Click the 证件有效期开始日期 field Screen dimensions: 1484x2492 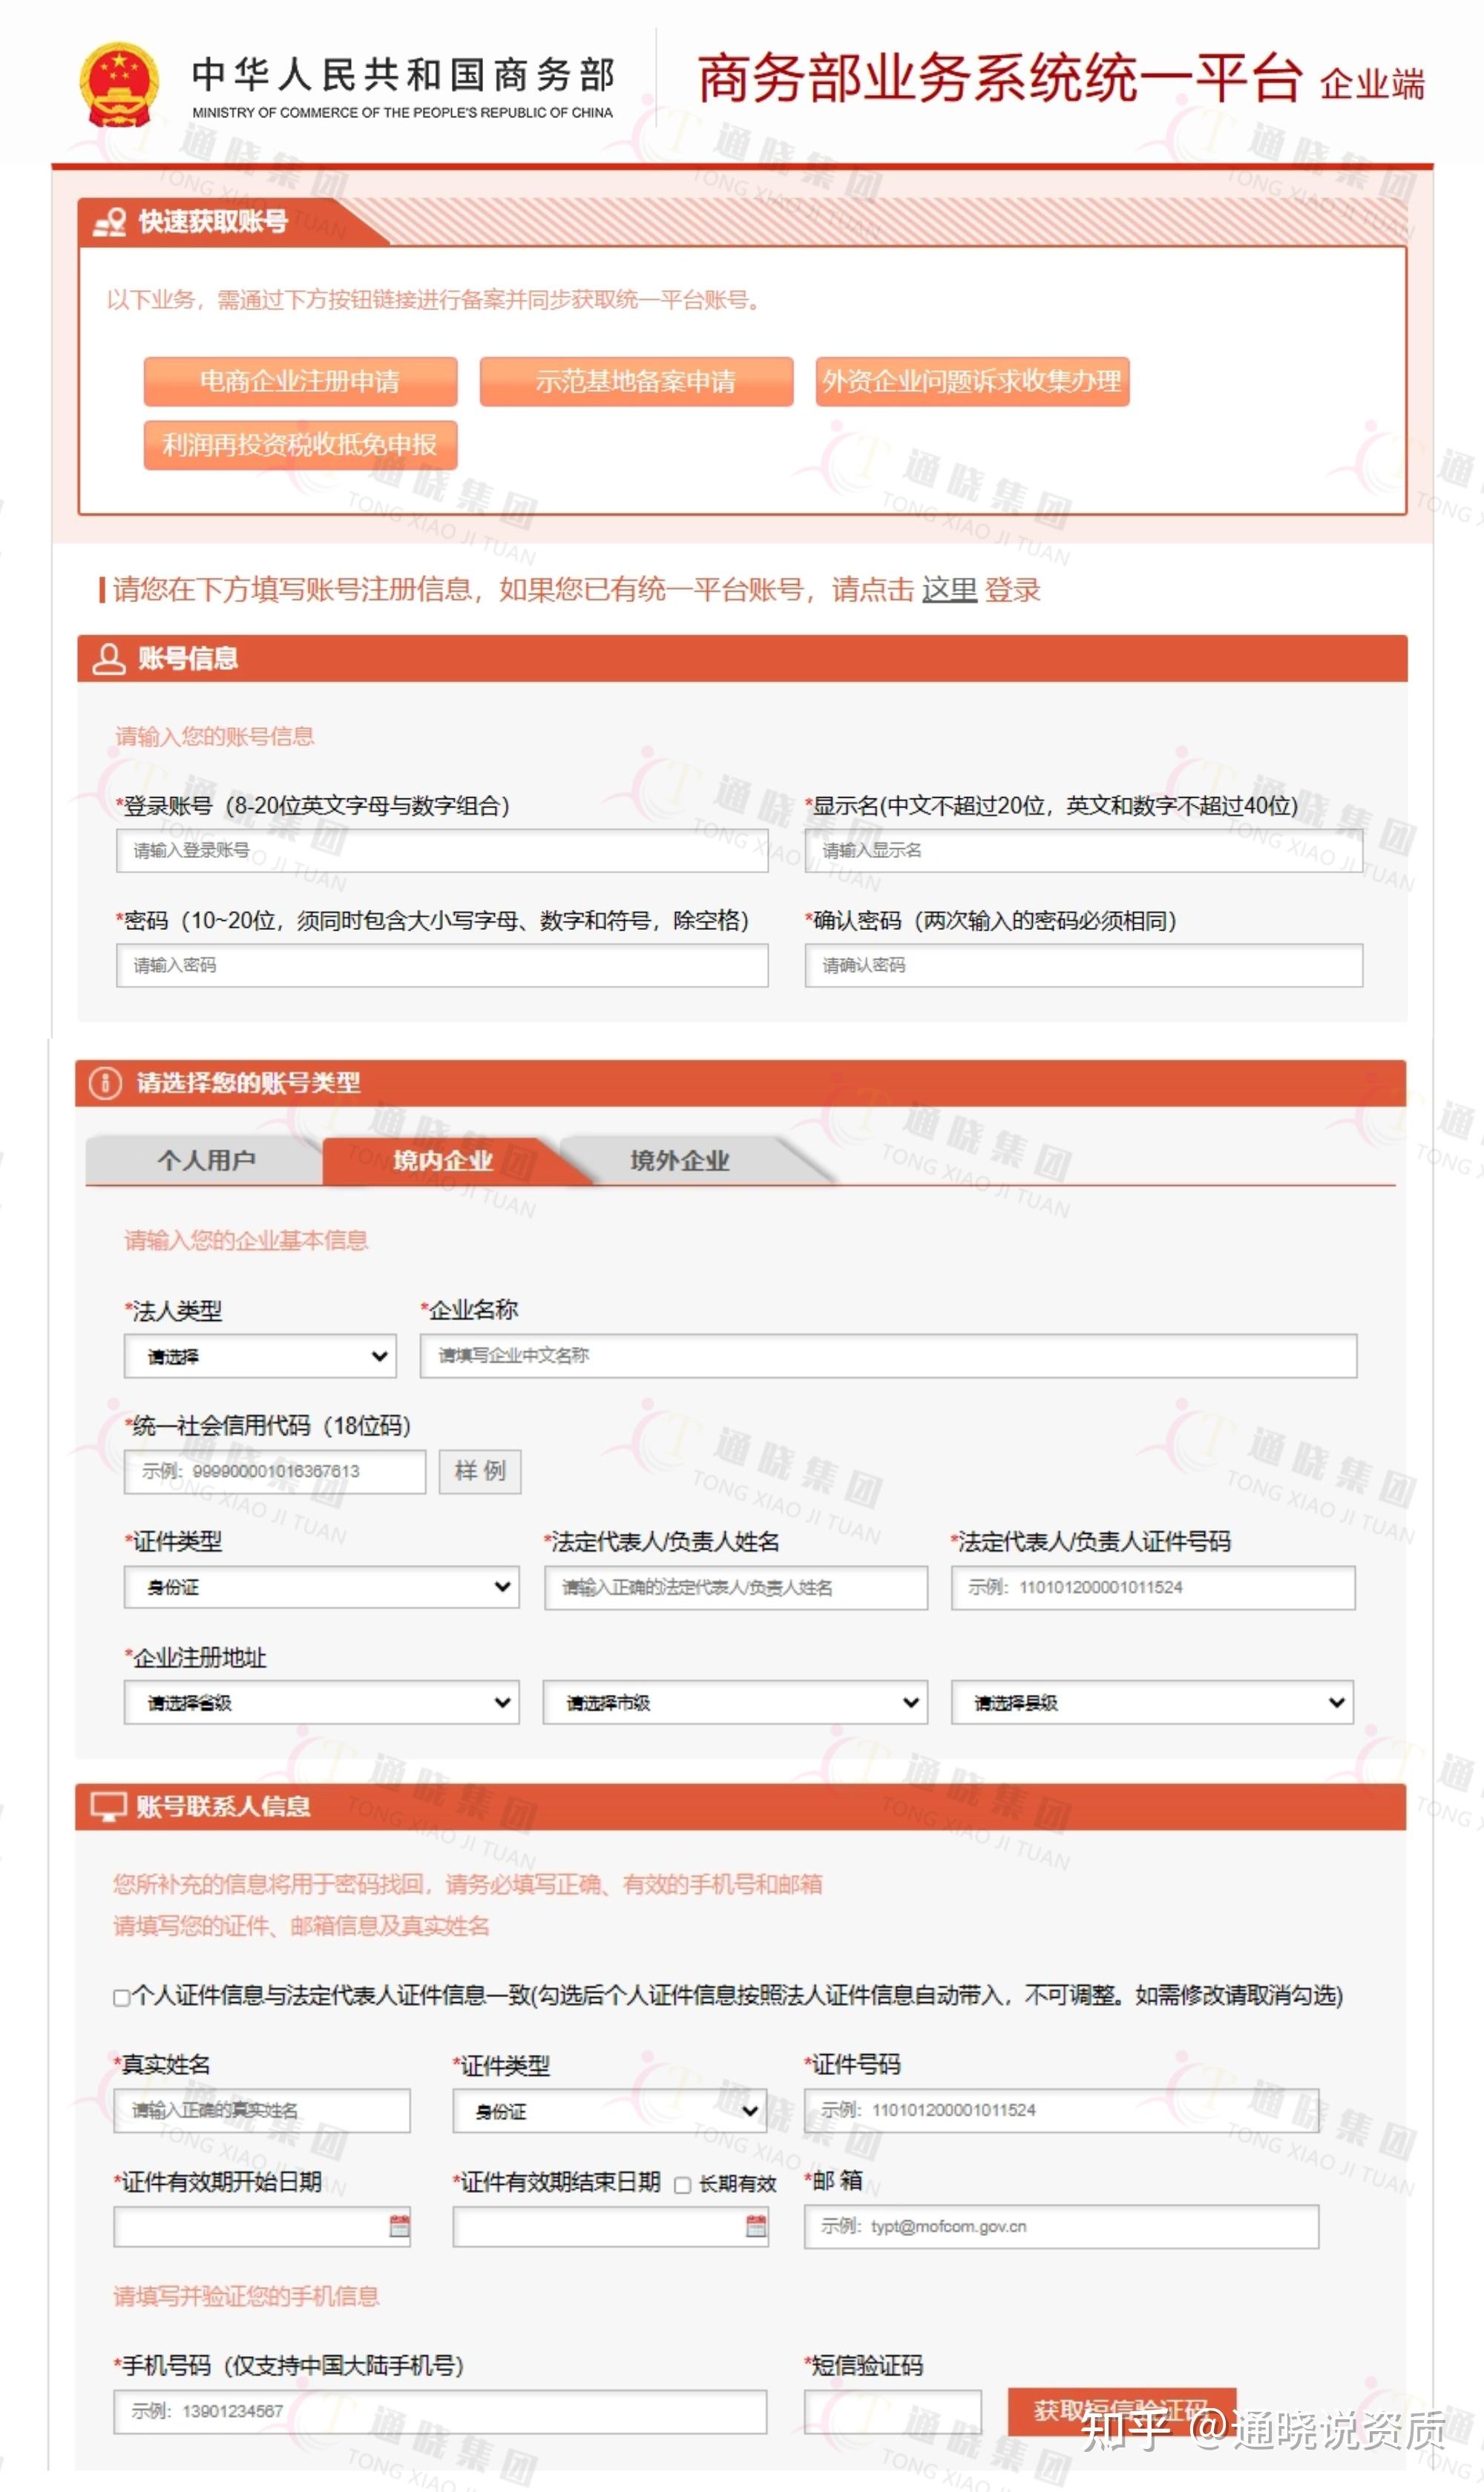262,2226
